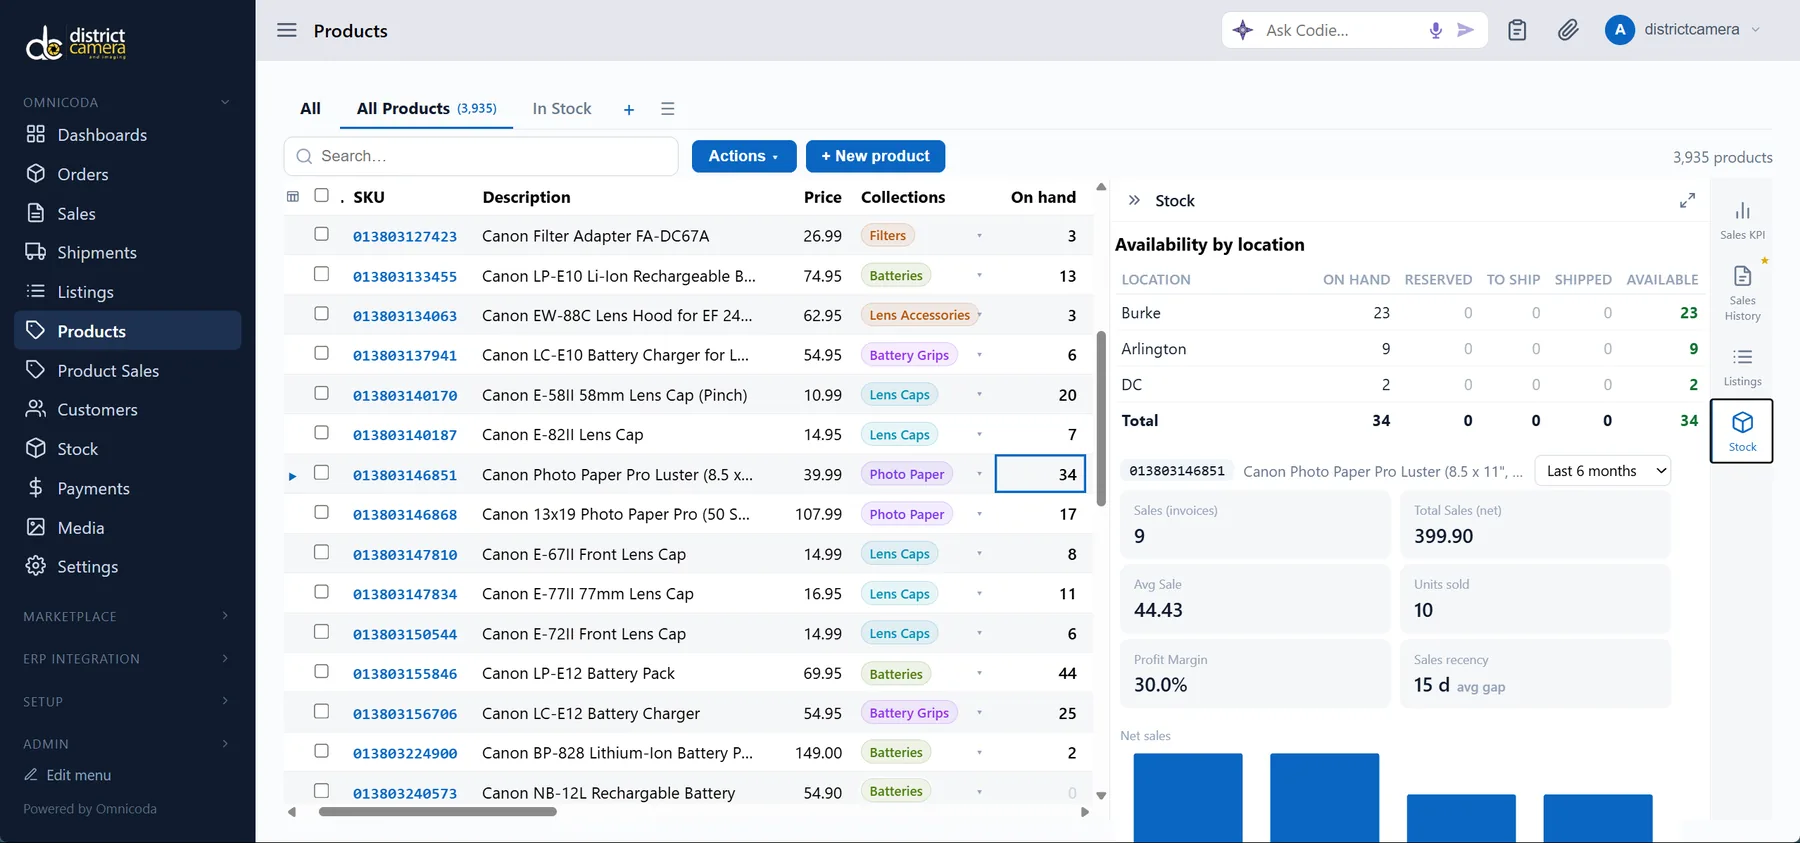Expand the ADMIN sidebar section
This screenshot has width=1800, height=843.
(x=127, y=744)
